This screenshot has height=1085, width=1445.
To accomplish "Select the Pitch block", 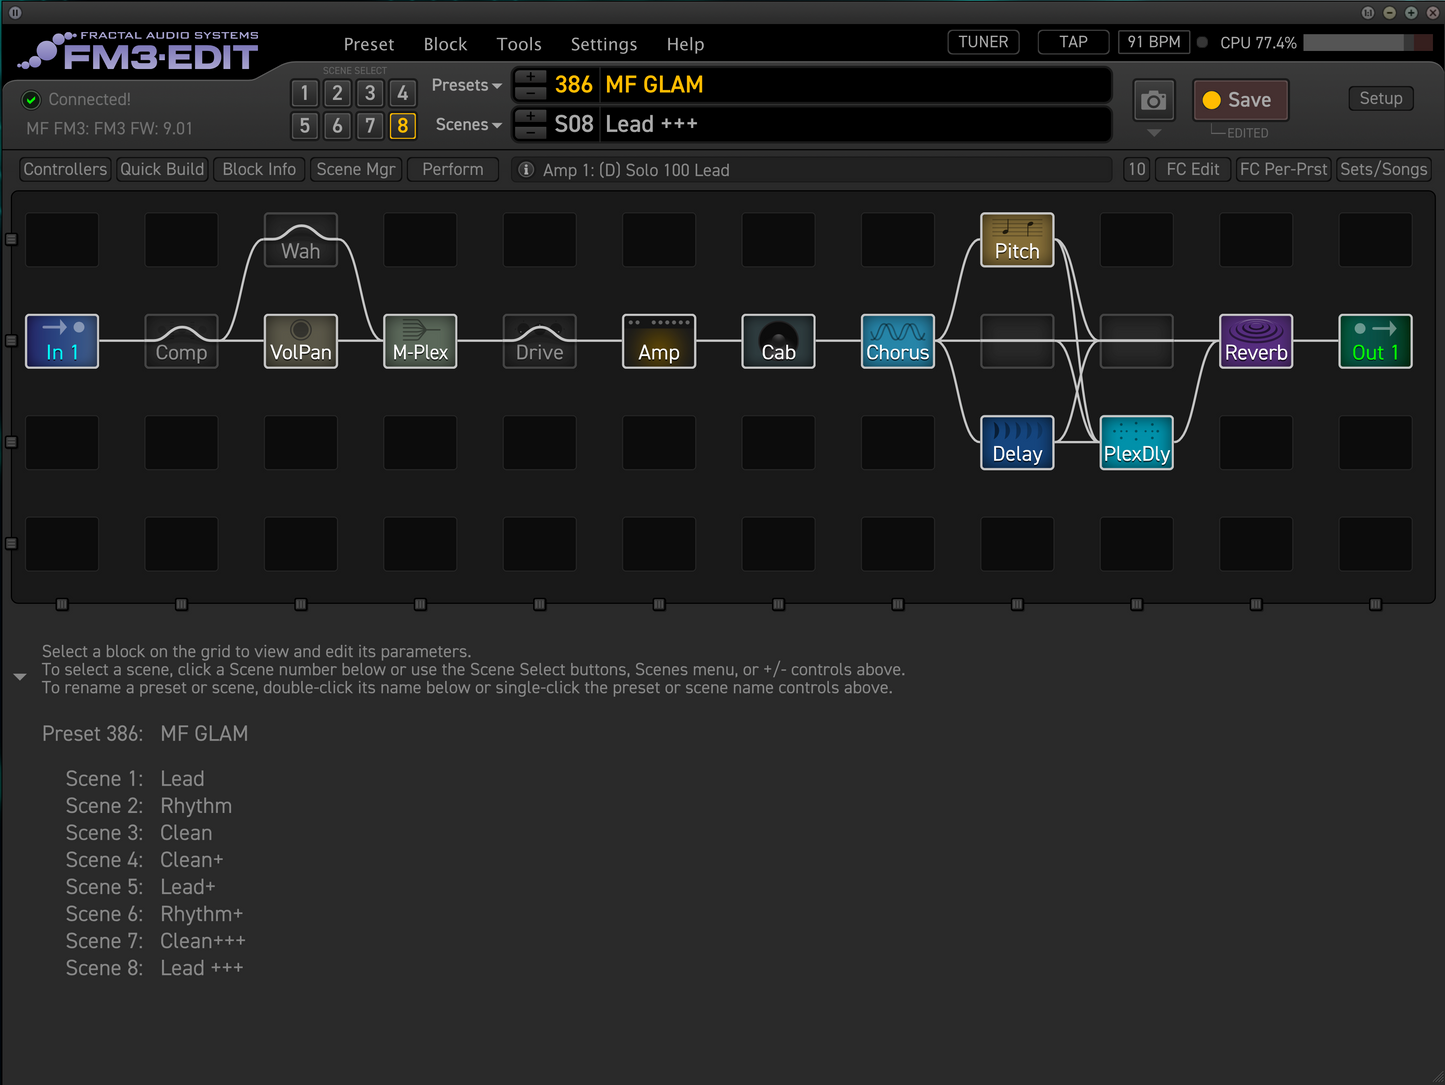I will click(1017, 240).
